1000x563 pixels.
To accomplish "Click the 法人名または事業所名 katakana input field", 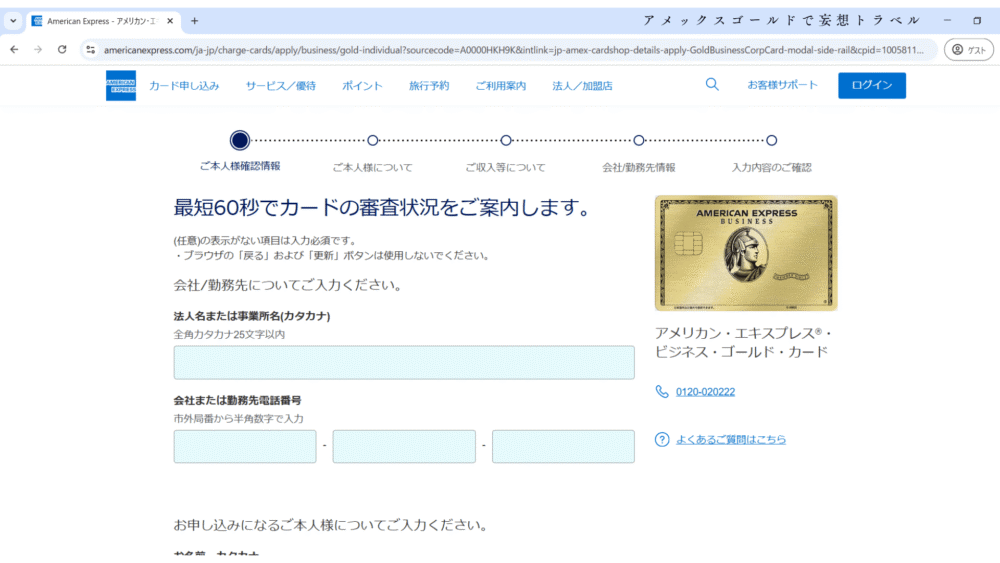I will (404, 363).
